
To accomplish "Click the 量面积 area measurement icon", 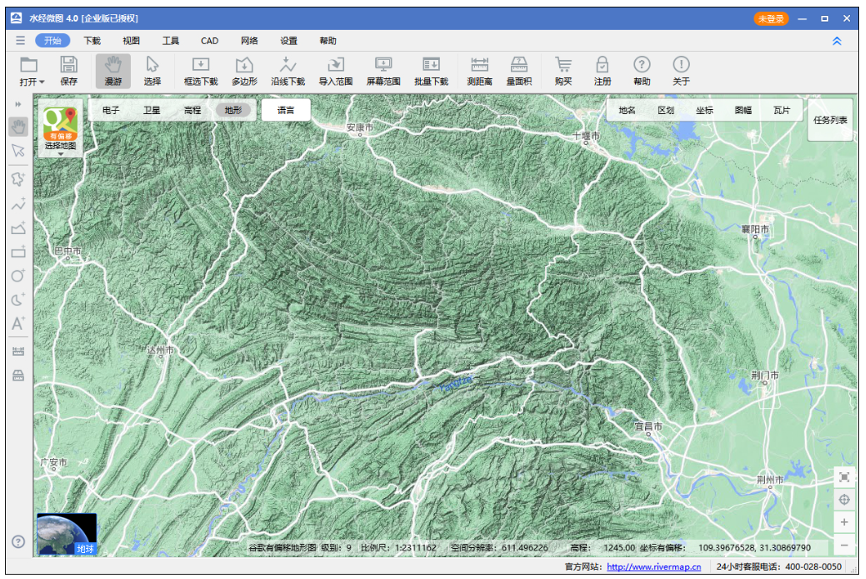I will click(x=519, y=70).
